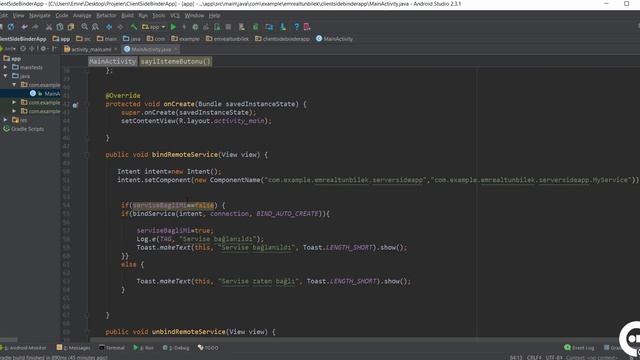Screen dimensions: 640x360
Task: Collapse the first com.example package arrow
Action: point(14,85)
